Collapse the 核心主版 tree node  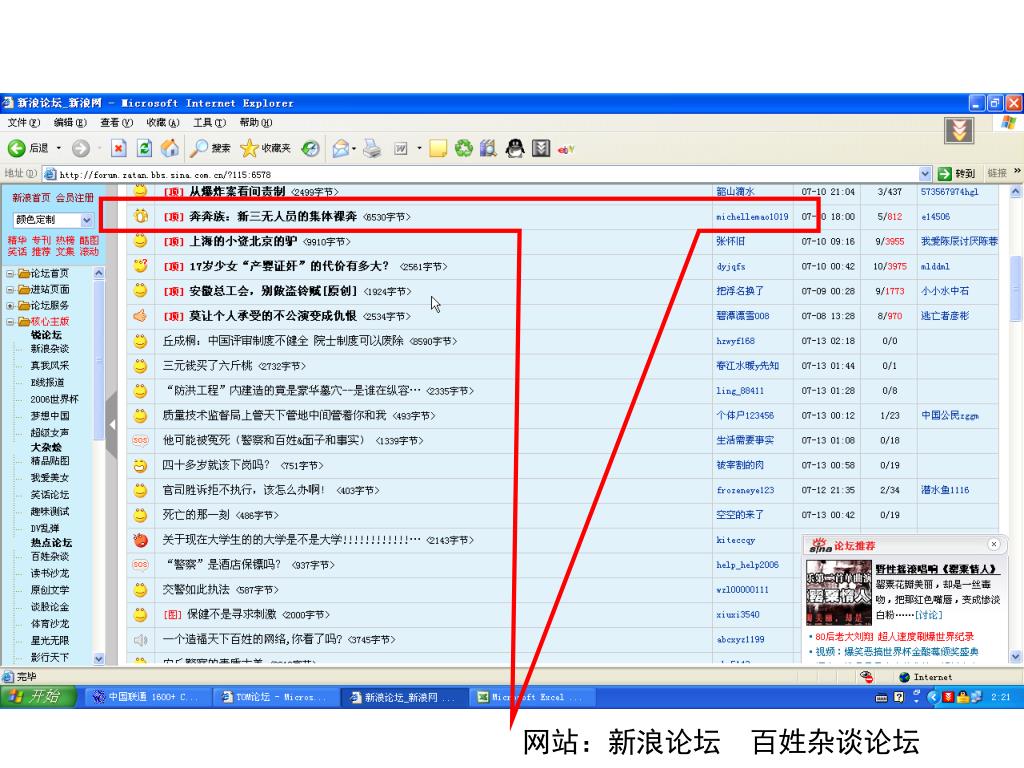click(x=10, y=322)
